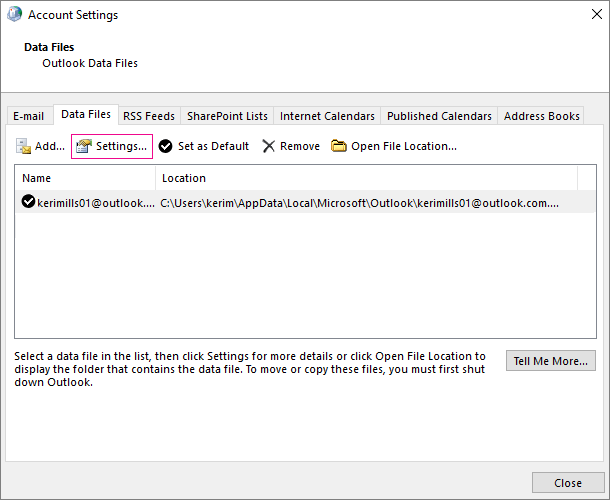The width and height of the screenshot is (610, 500).
Task: Click the 'Set as Default' label
Action: (x=213, y=146)
